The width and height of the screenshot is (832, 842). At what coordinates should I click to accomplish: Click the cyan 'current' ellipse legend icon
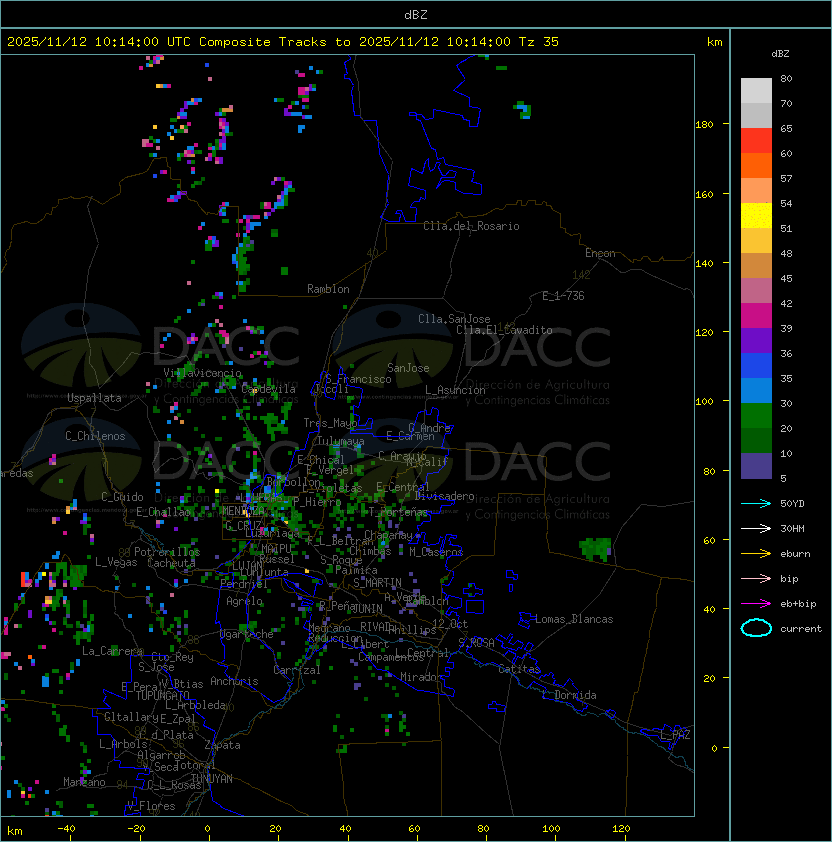756,628
